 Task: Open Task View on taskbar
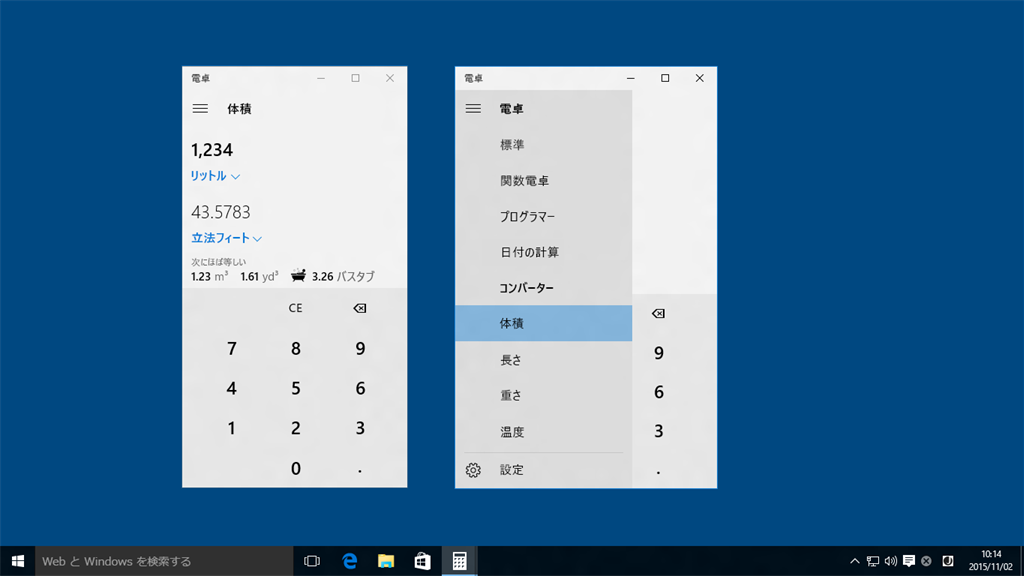[312, 561]
